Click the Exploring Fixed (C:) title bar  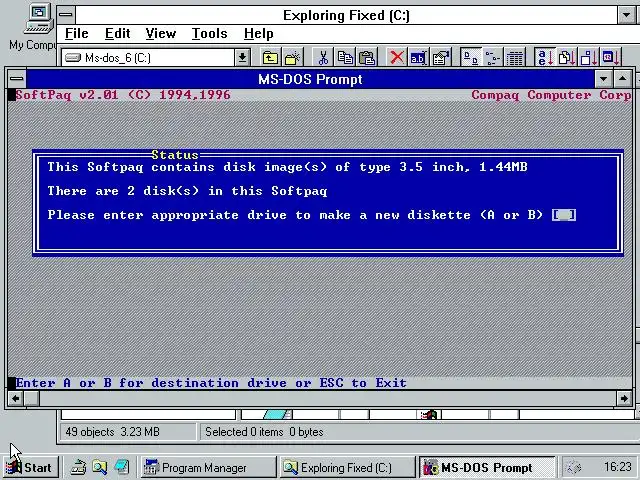346,15
